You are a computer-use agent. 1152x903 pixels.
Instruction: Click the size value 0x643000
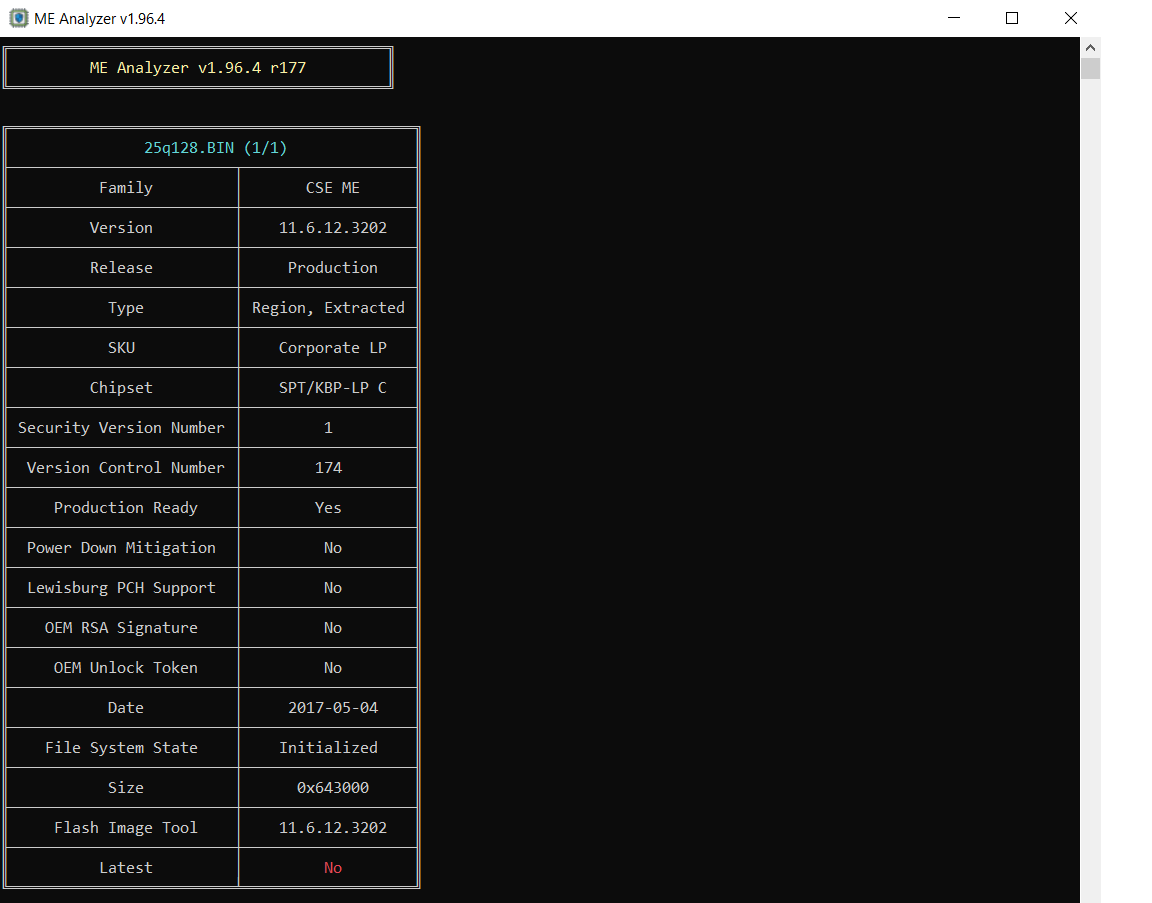point(333,788)
